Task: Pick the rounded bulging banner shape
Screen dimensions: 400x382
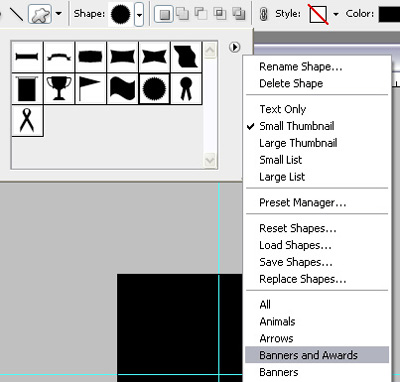Action: coord(91,57)
